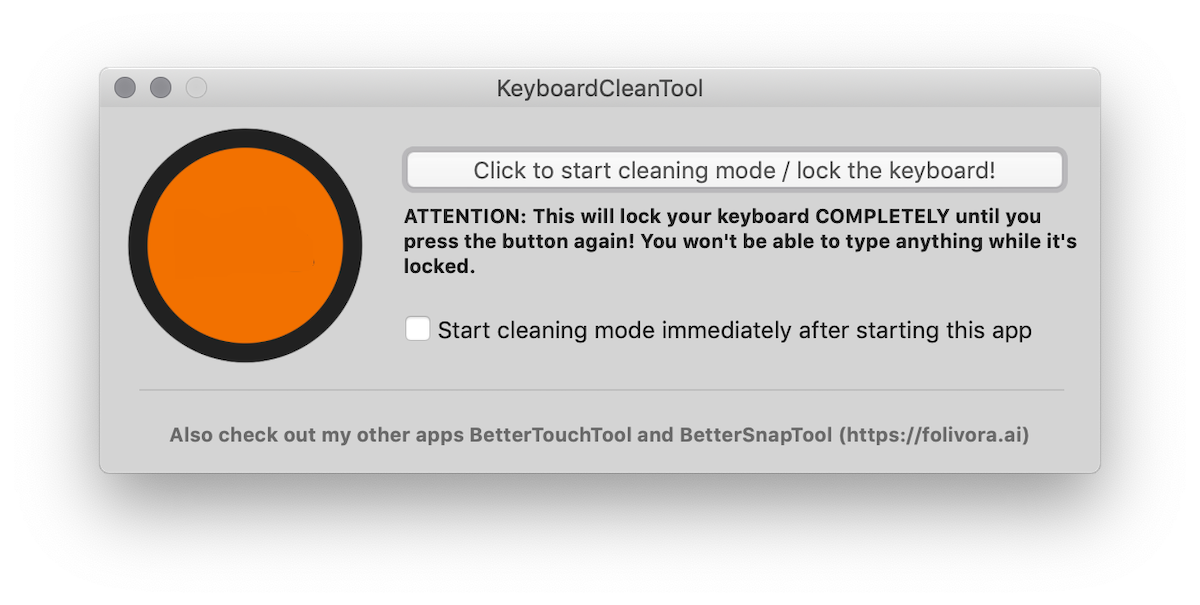Click the orange keyboard status circle
Viewport: 1200px width, 605px height.
click(245, 245)
